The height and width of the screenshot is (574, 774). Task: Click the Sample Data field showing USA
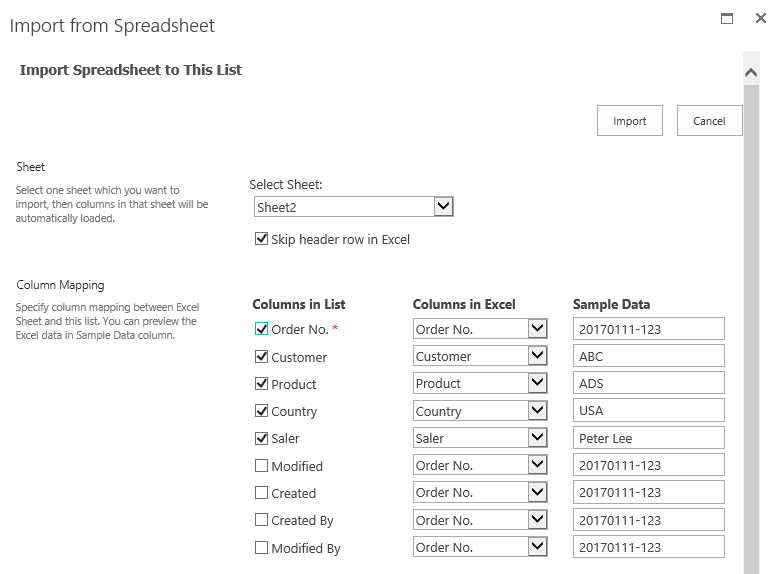648,411
